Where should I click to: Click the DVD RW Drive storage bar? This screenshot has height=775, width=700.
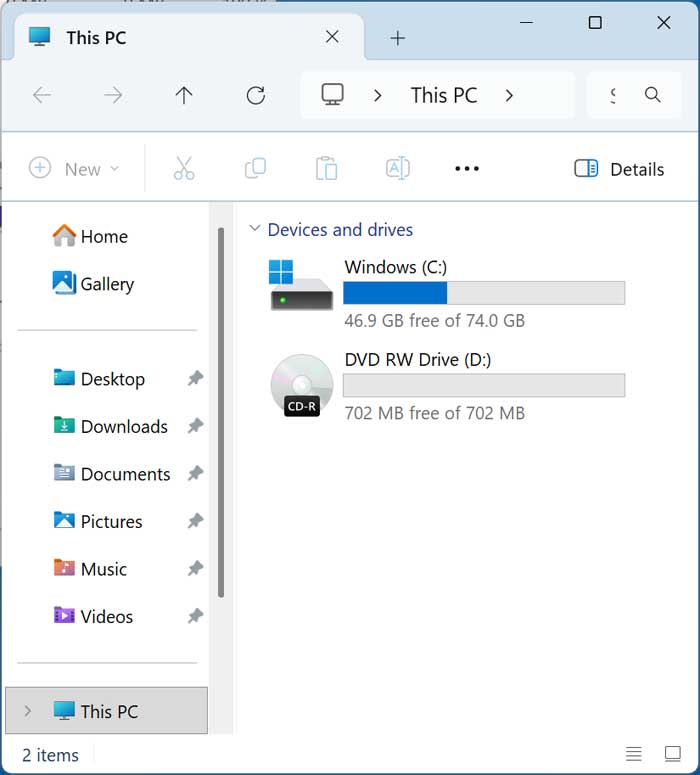point(484,386)
